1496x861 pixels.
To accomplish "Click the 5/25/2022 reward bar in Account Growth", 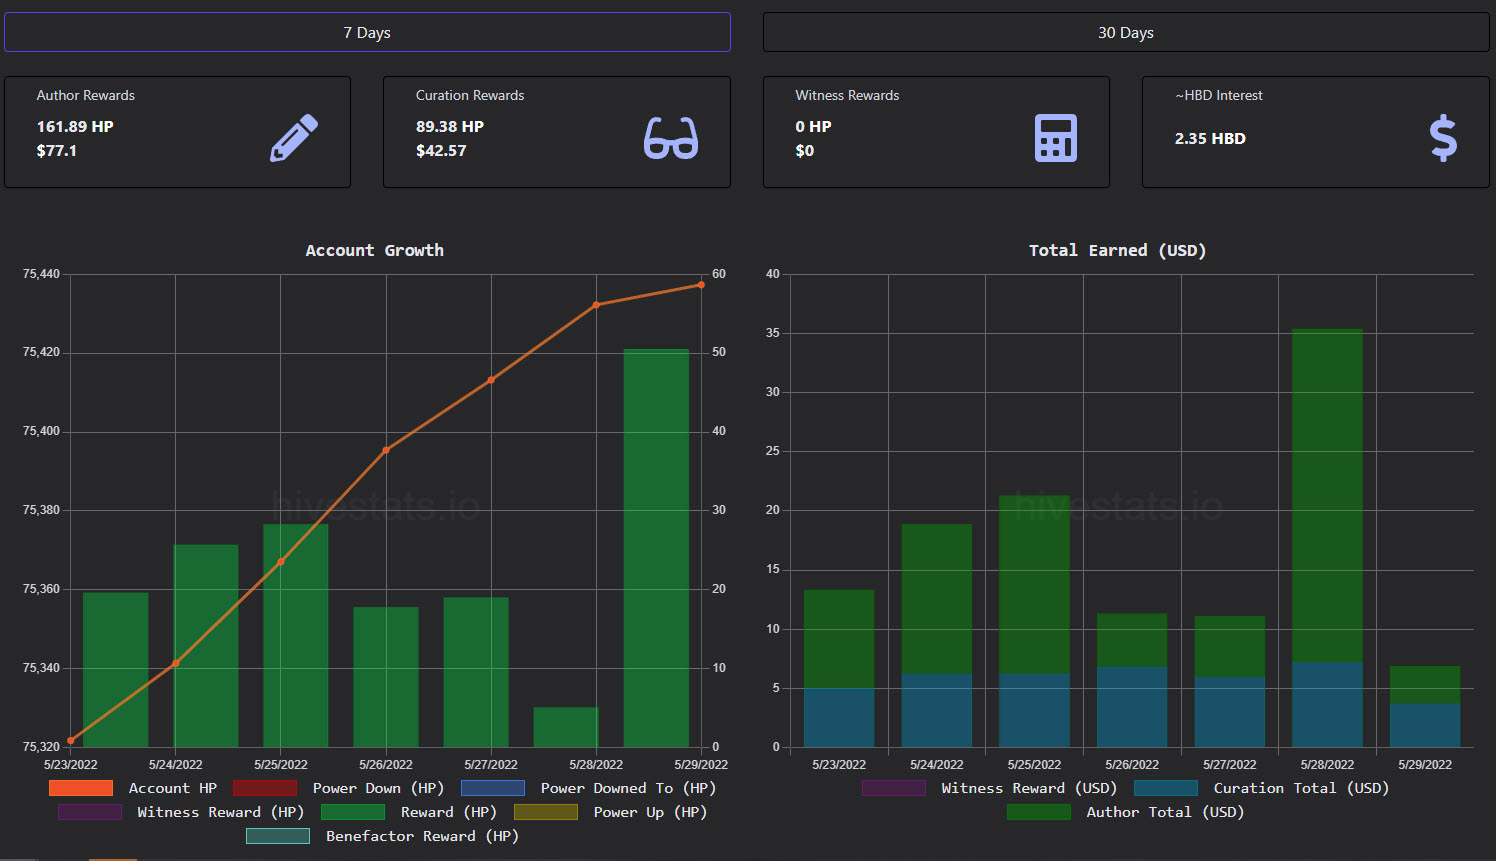I will click(296, 635).
